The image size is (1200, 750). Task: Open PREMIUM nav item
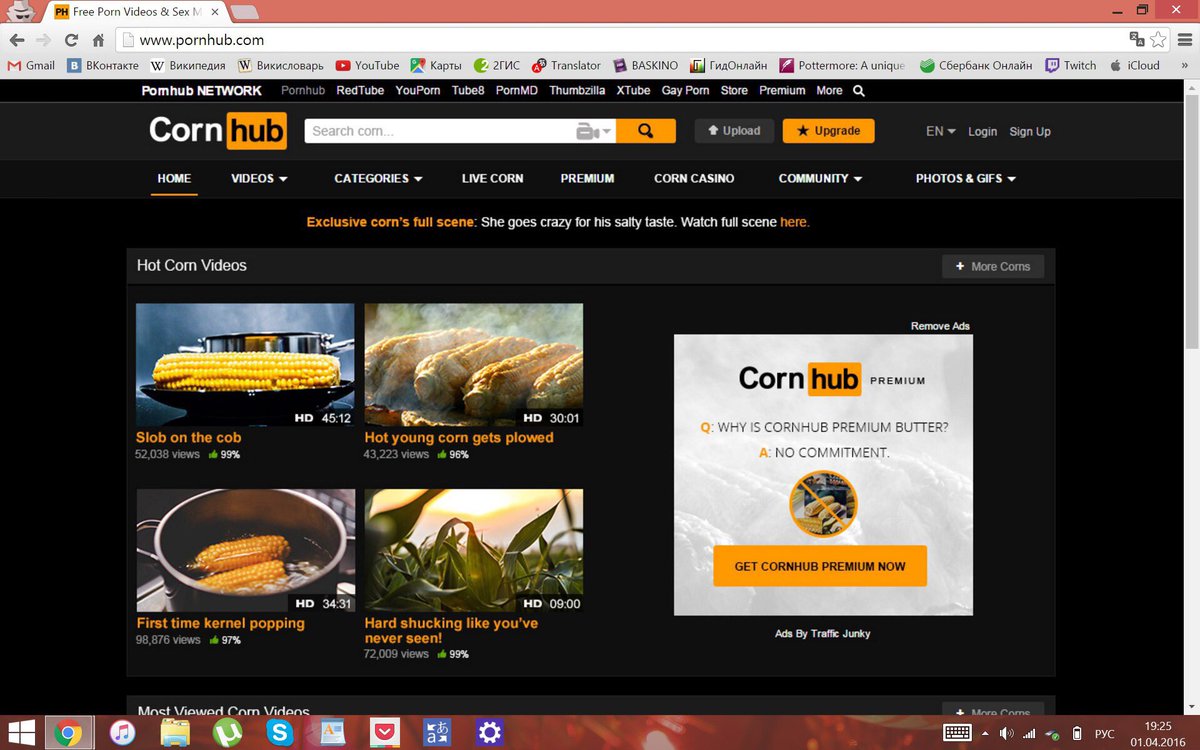point(587,178)
